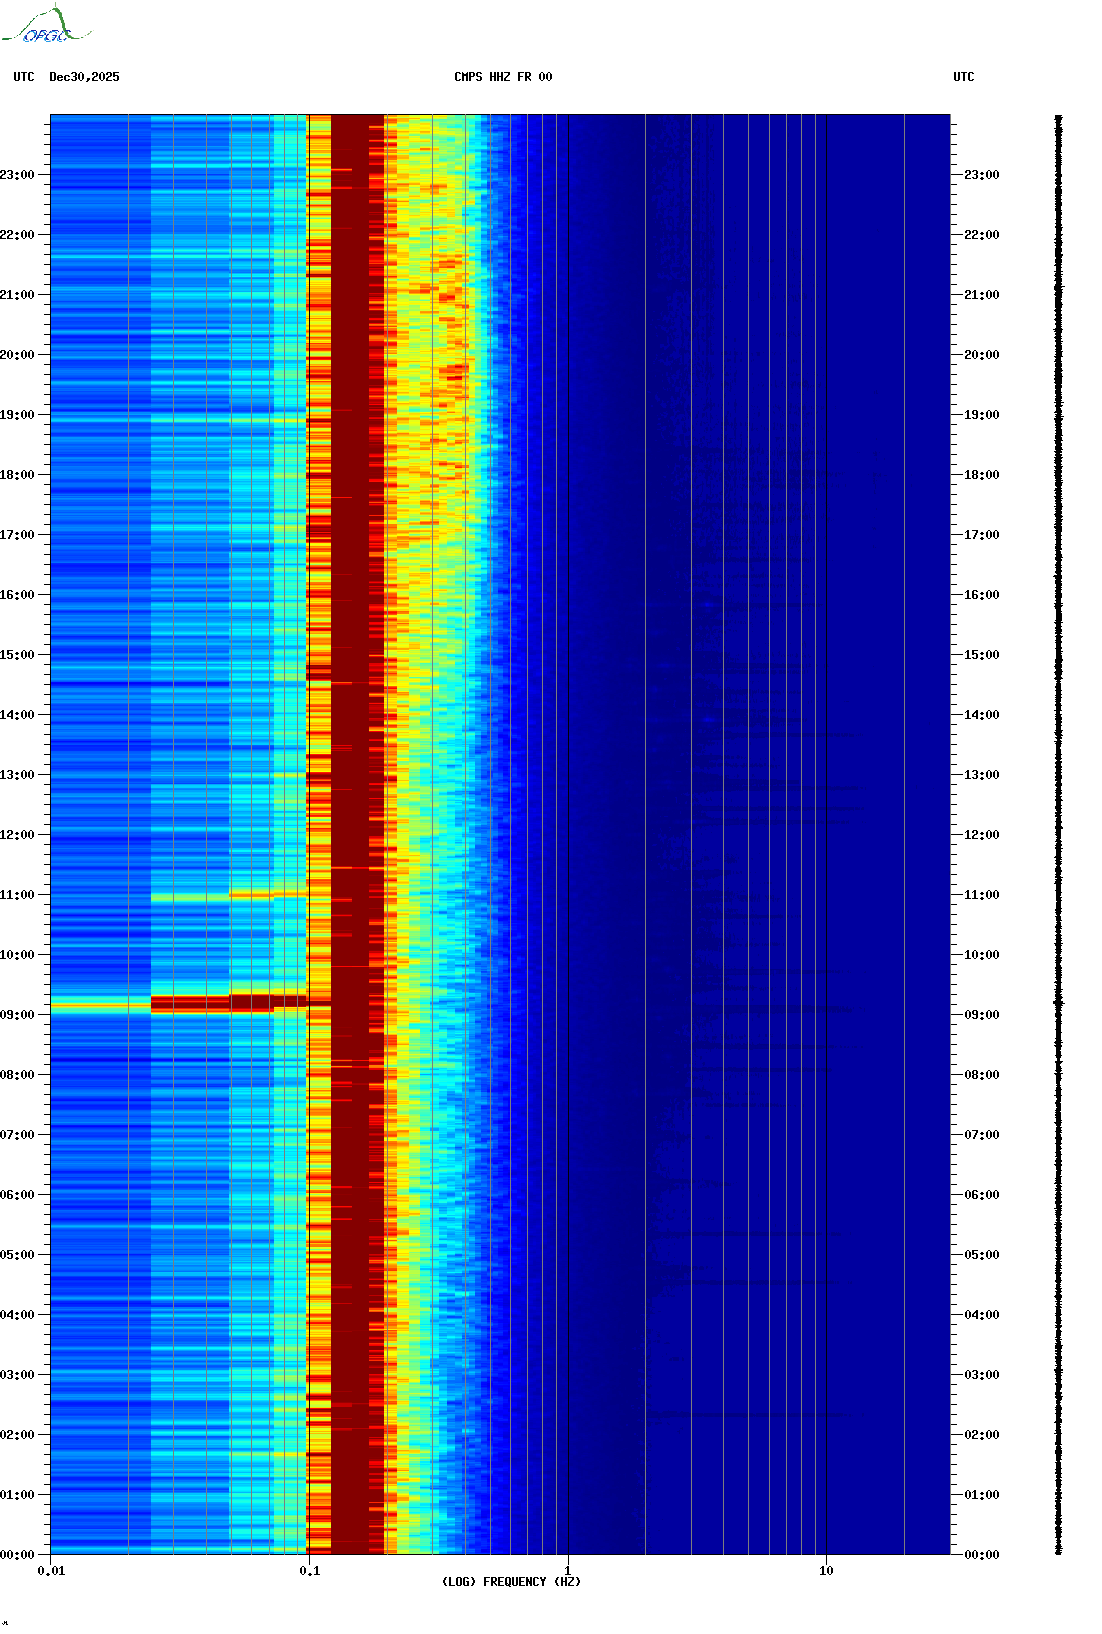1102x1634 pixels.
Task: Select the CMPS HHZ FR 00 station title
Action: [503, 77]
